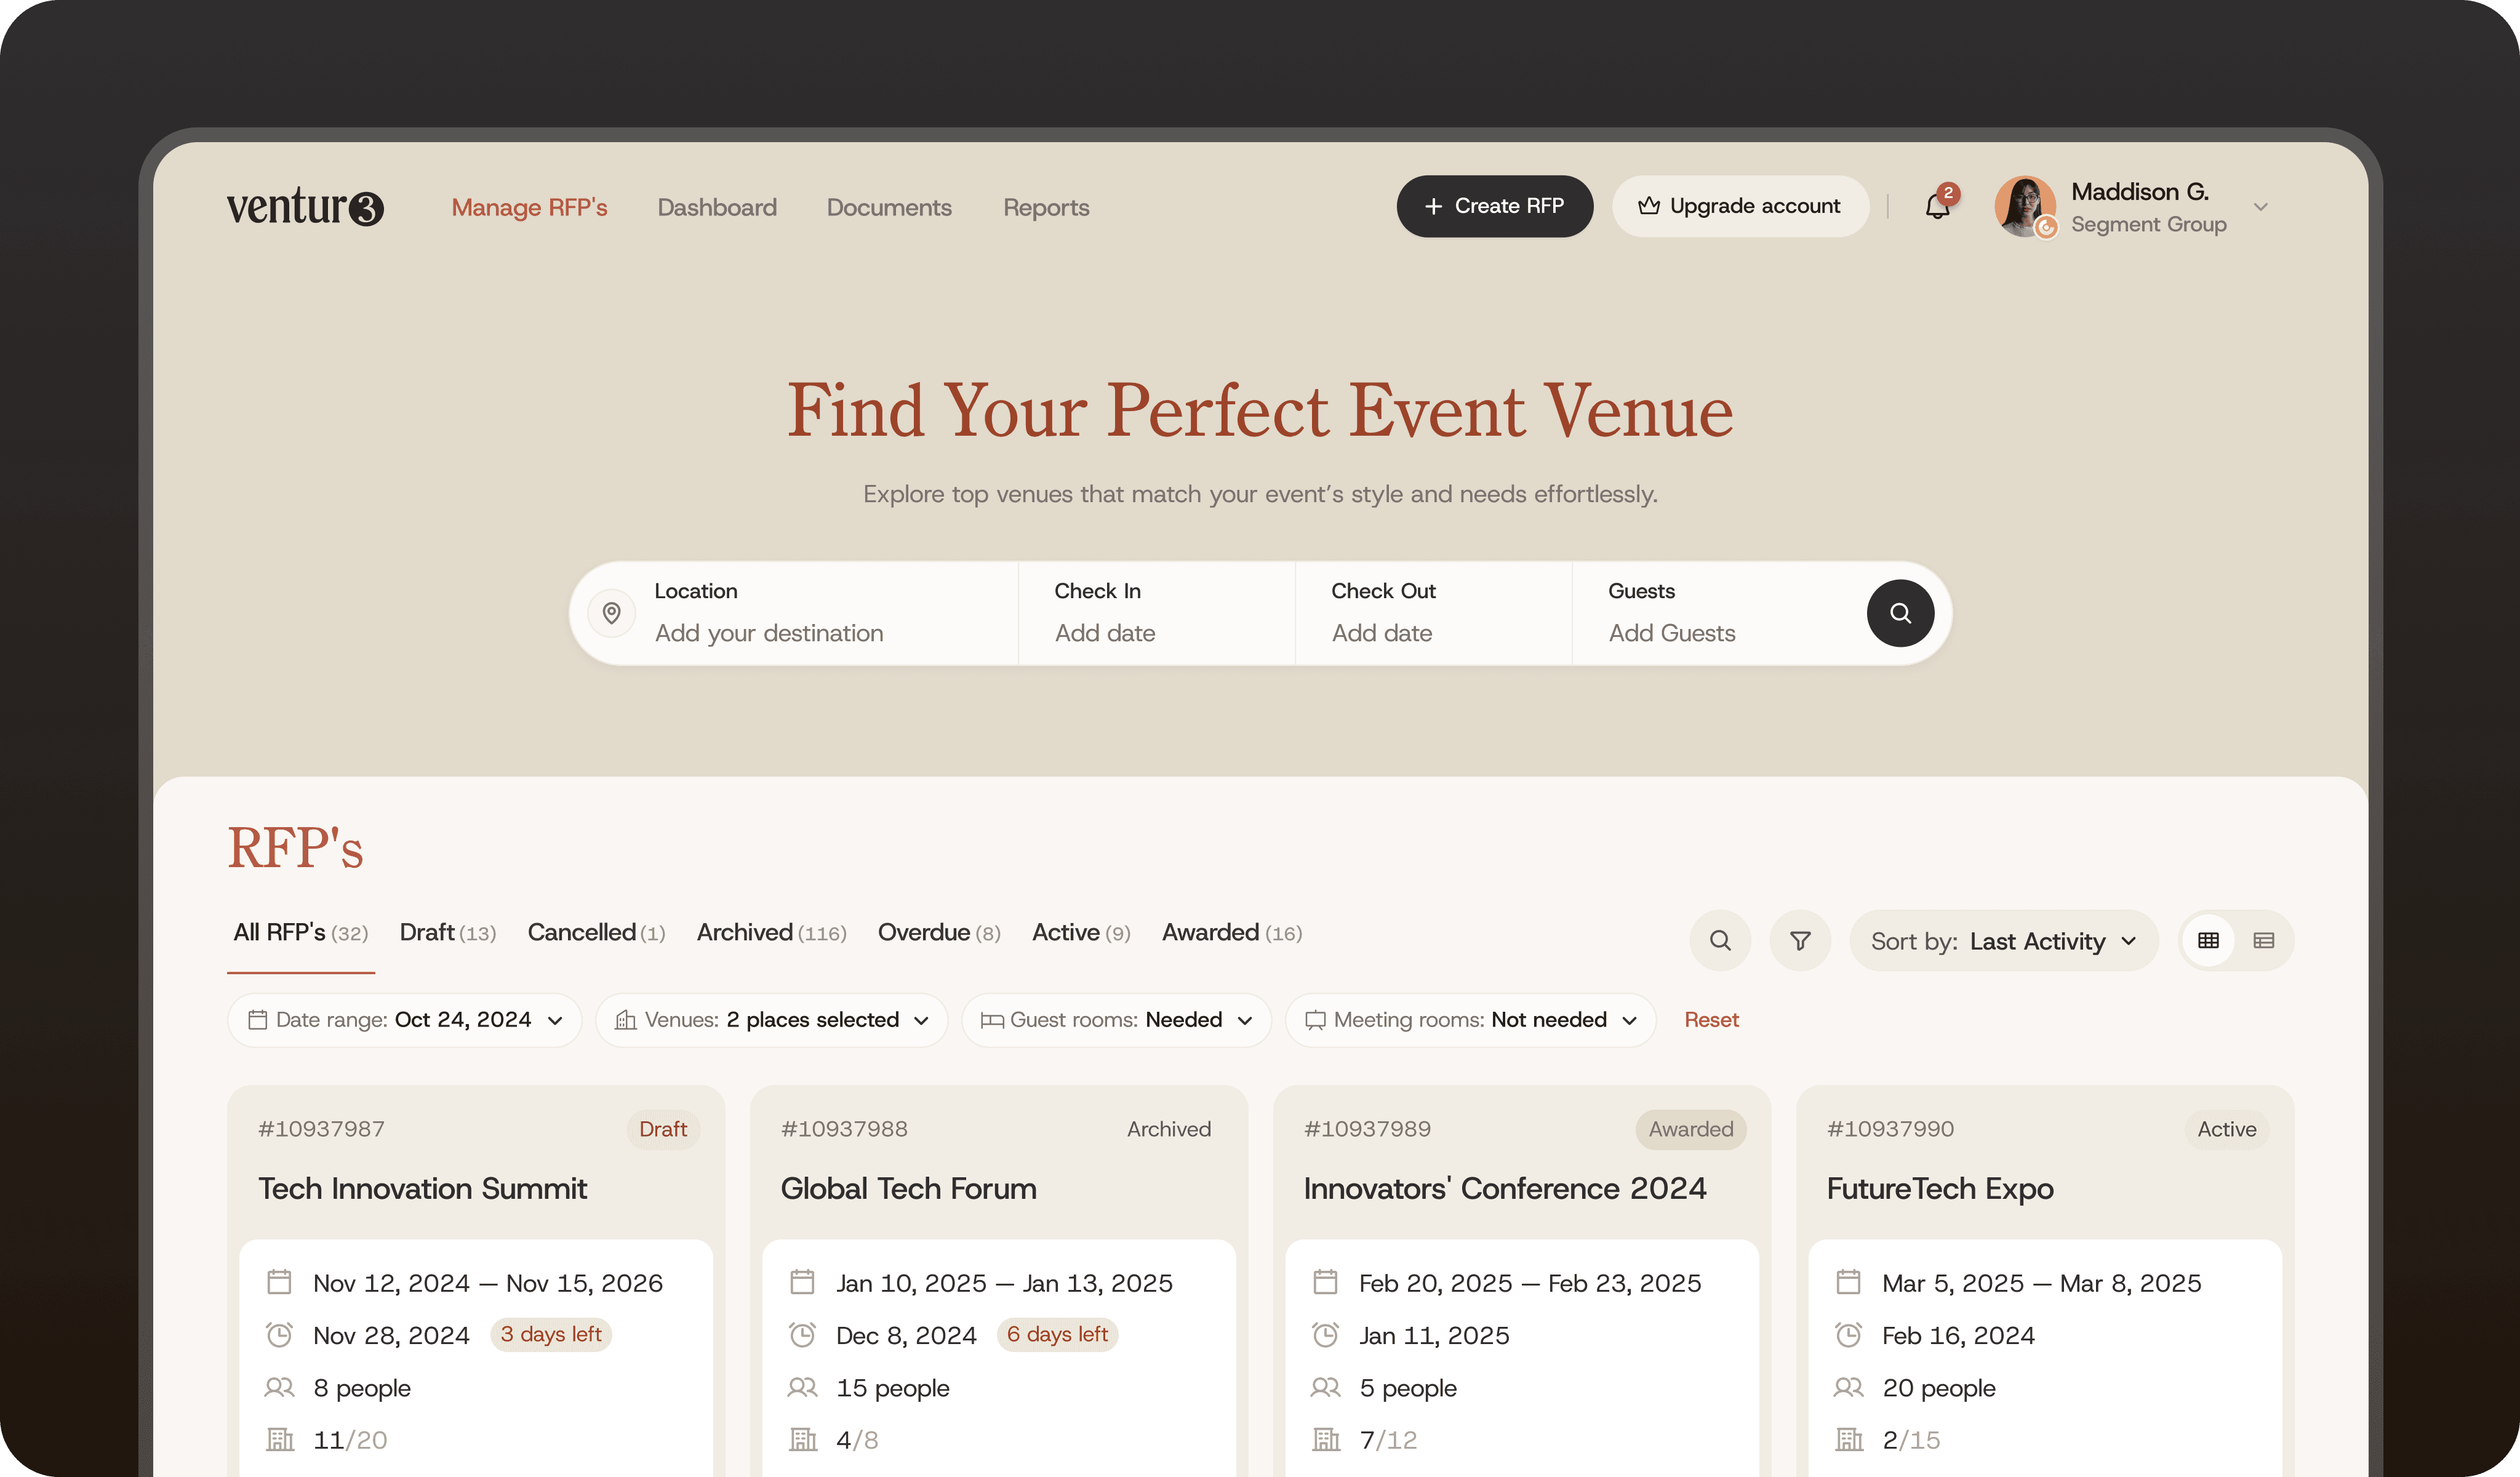This screenshot has height=1477, width=2520.
Task: Click the location pin icon
Action: pyautogui.click(x=611, y=613)
